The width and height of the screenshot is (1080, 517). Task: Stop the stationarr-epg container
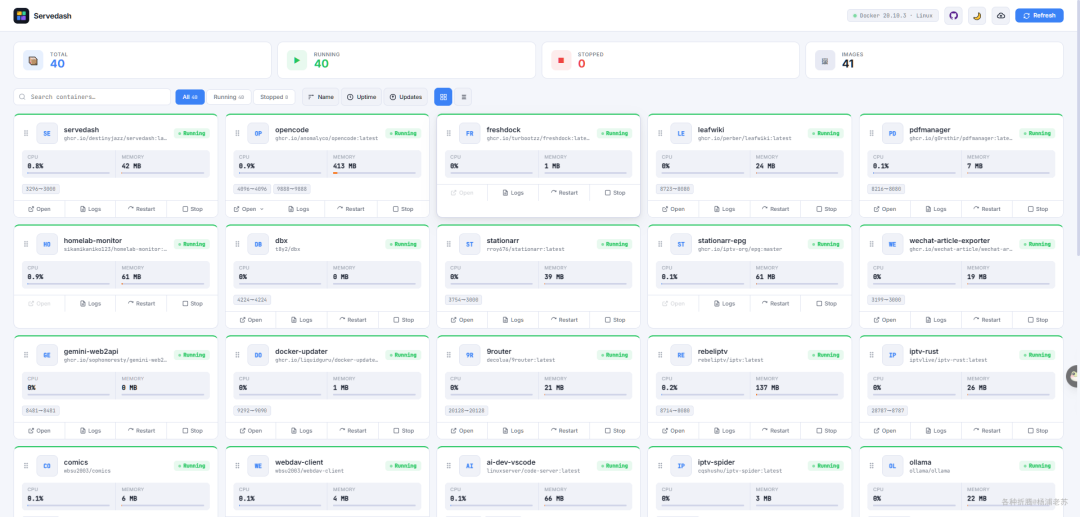click(826, 303)
